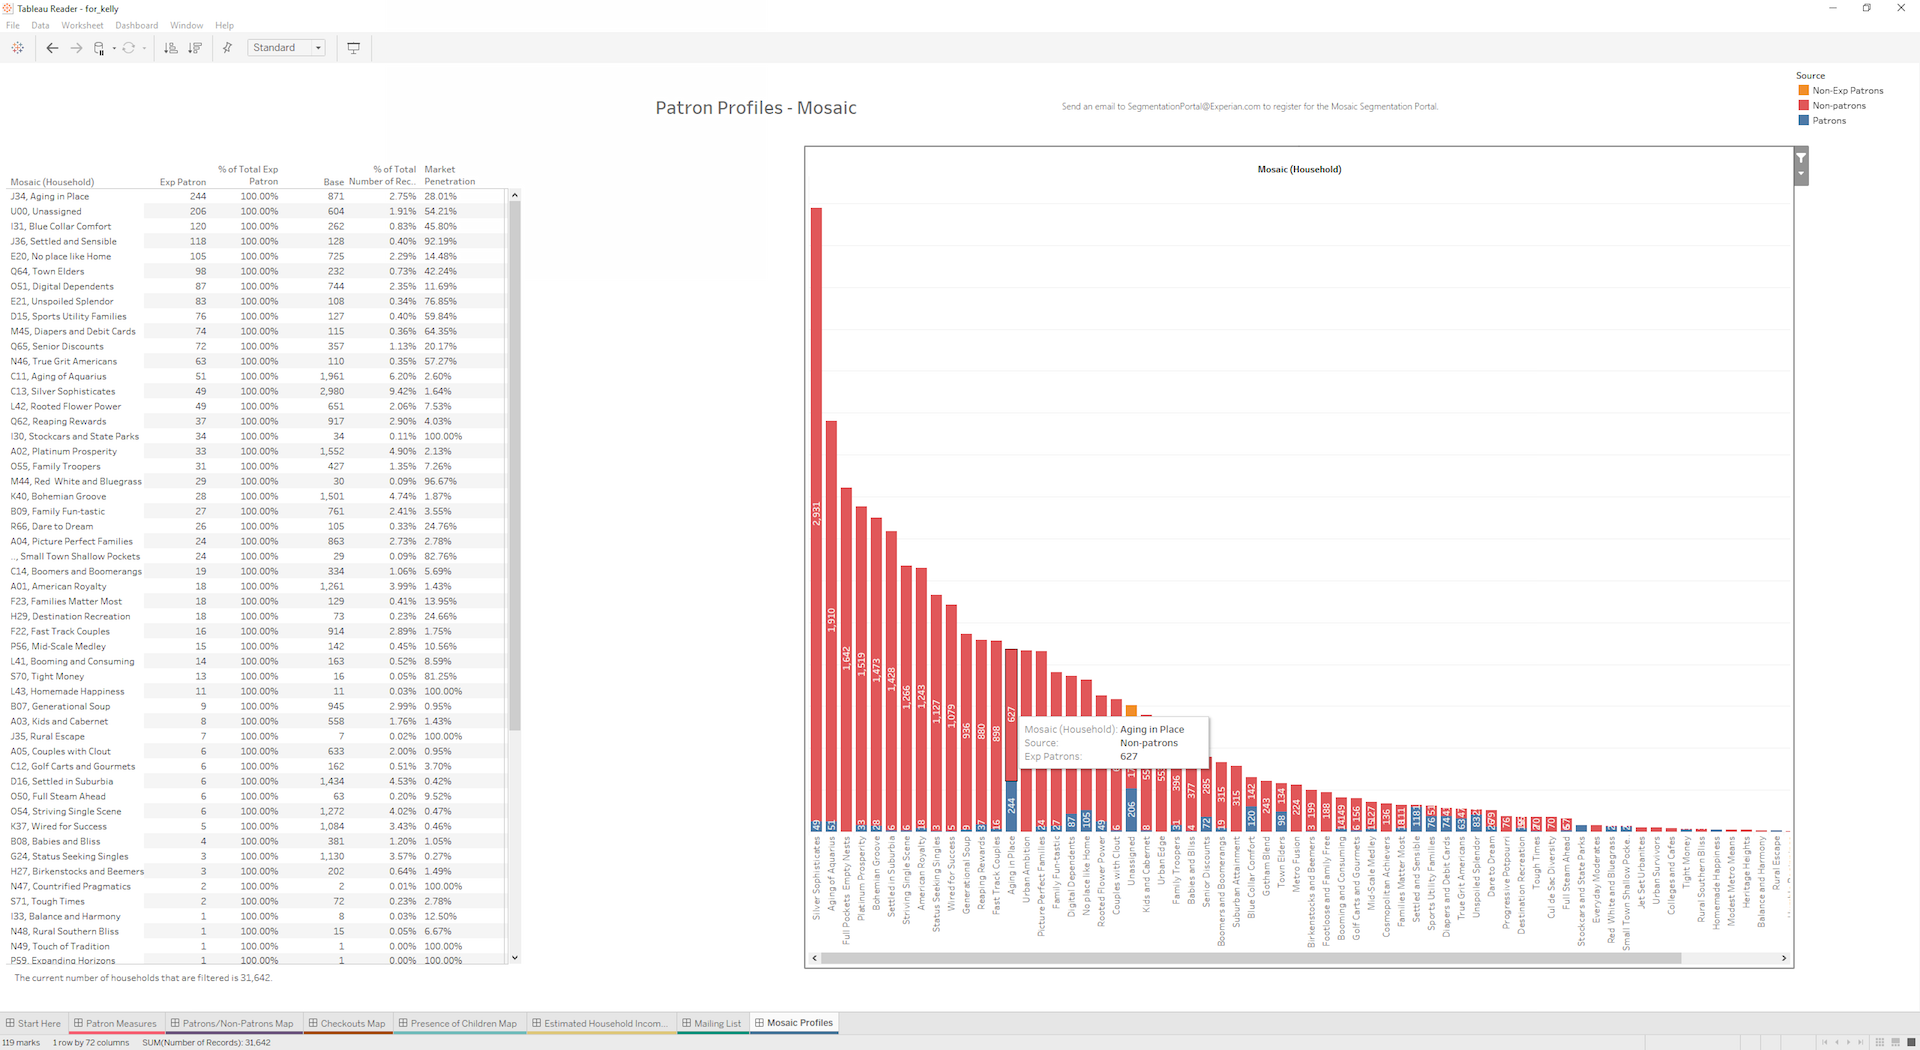The width and height of the screenshot is (1920, 1050).
Task: Open the Help menu
Action: [x=224, y=25]
